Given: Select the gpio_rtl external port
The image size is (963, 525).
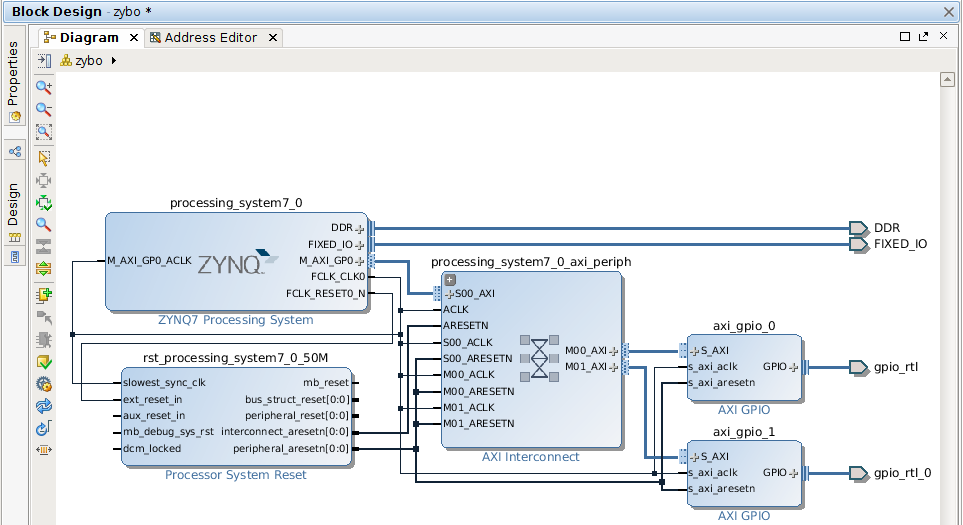Looking at the screenshot, I should click(884, 367).
